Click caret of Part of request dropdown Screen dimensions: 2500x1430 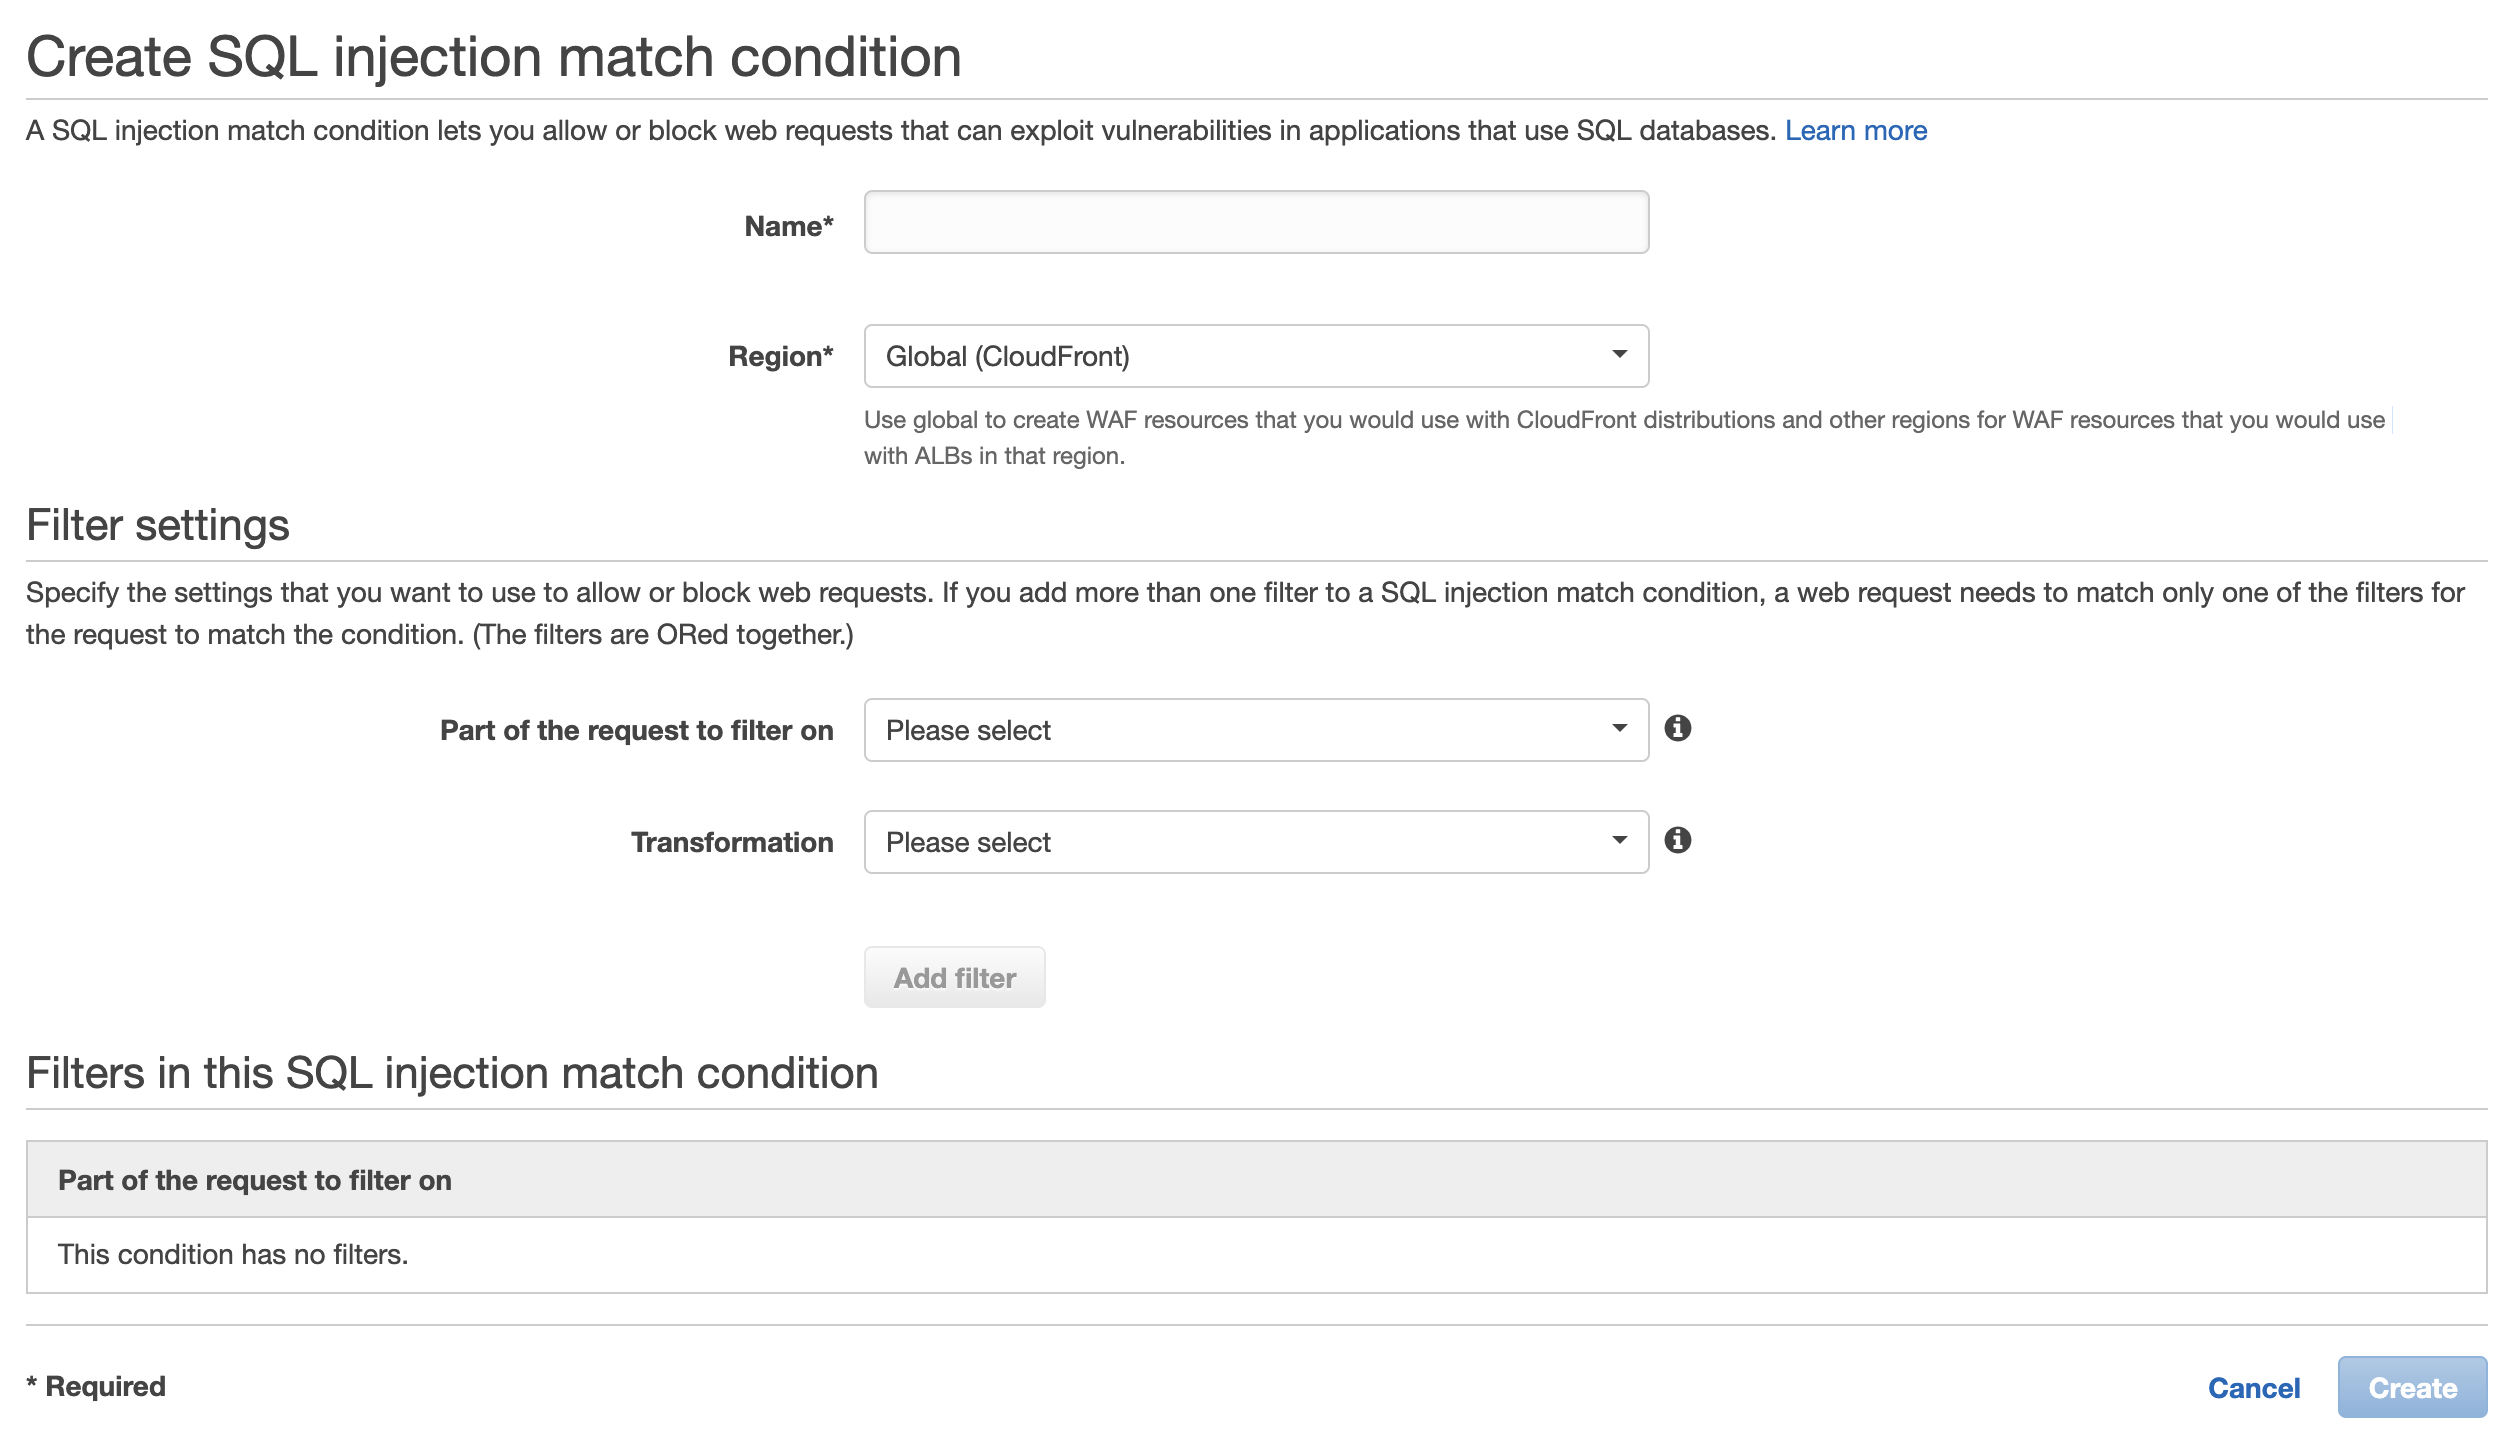tap(1619, 728)
